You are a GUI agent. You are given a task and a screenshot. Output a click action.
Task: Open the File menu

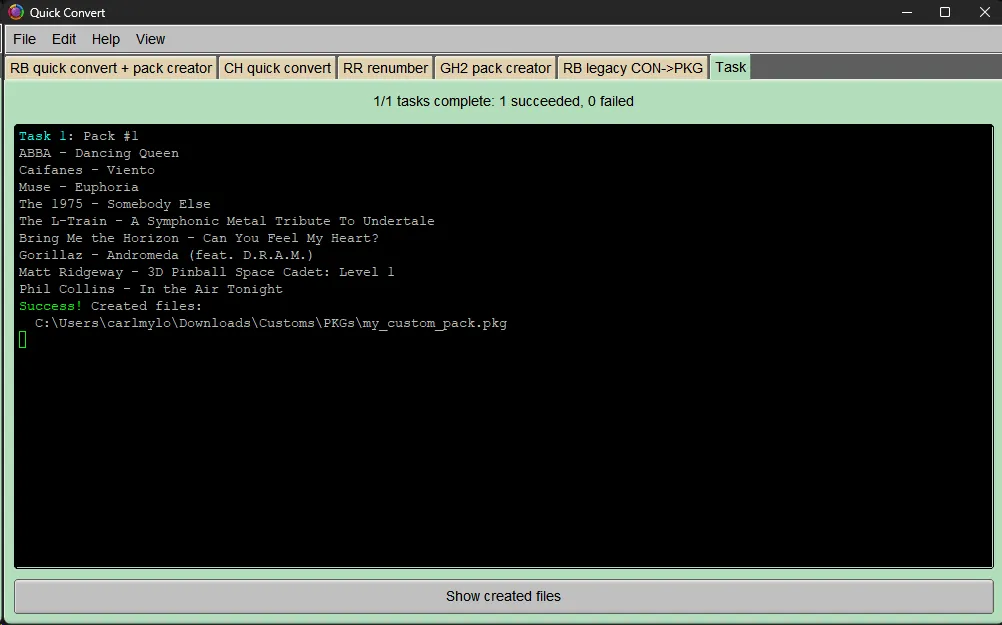[x=24, y=39]
